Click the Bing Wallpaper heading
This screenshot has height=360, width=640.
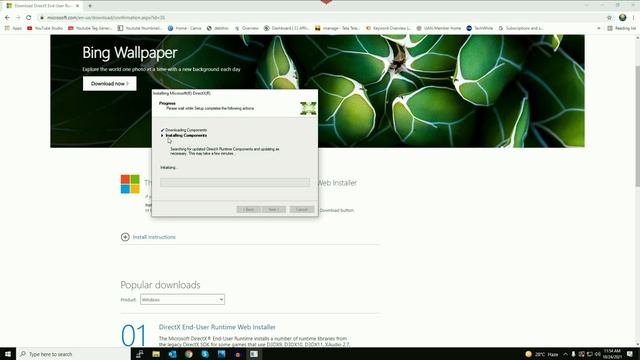(130, 53)
